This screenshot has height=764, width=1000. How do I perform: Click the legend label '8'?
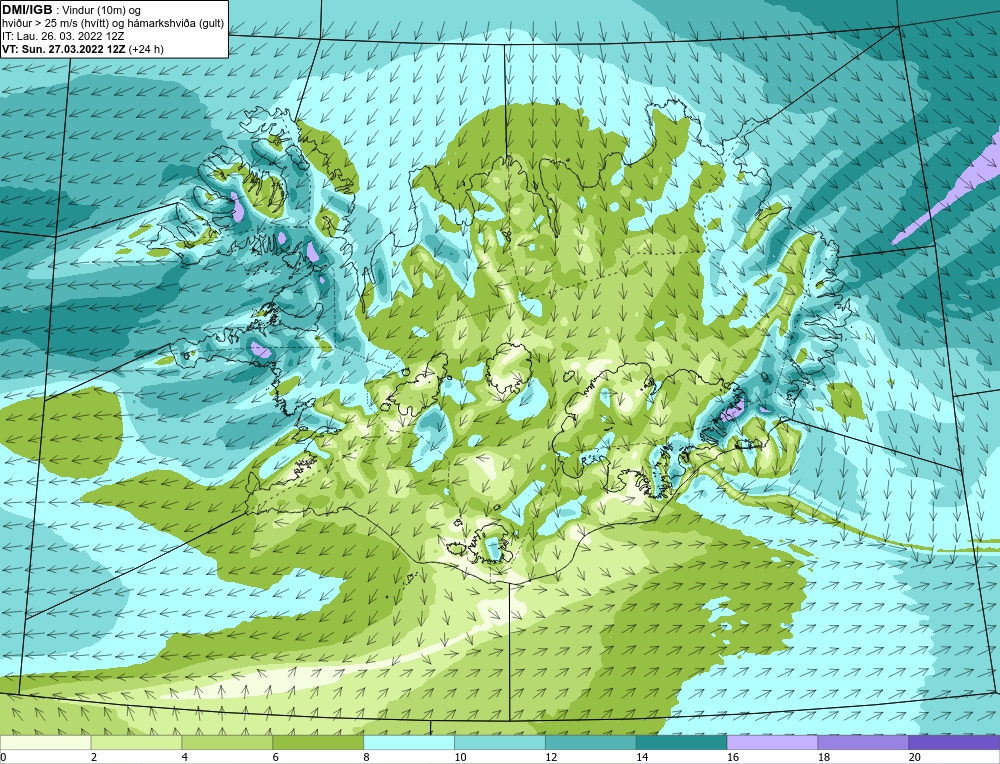(x=367, y=757)
